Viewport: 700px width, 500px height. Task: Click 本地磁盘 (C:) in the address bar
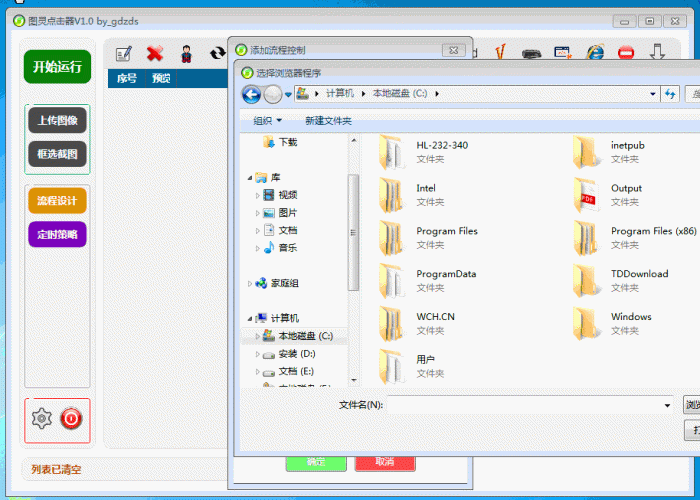(x=400, y=93)
